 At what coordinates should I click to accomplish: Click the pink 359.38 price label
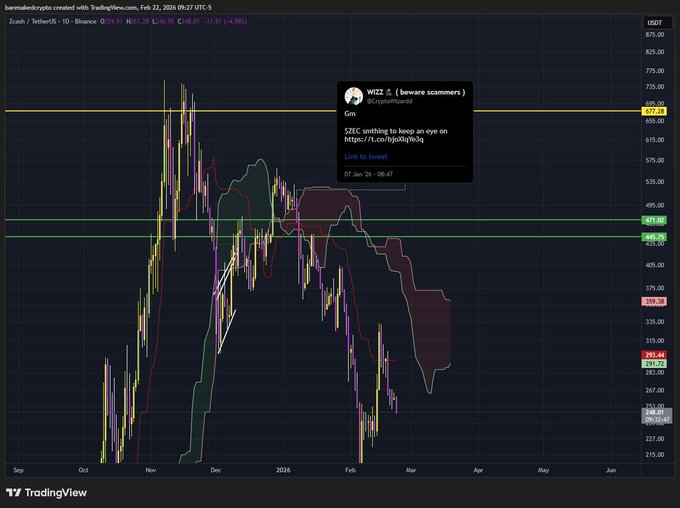click(654, 301)
